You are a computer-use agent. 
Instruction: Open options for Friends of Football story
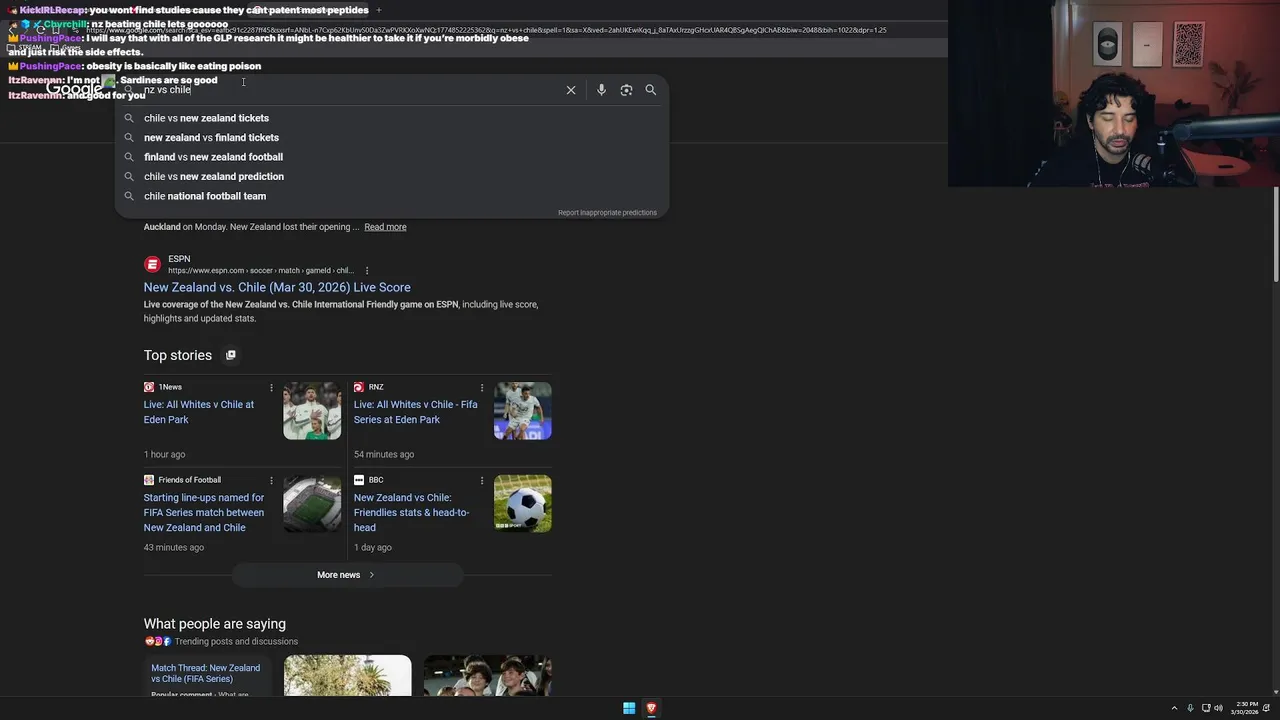(271, 481)
